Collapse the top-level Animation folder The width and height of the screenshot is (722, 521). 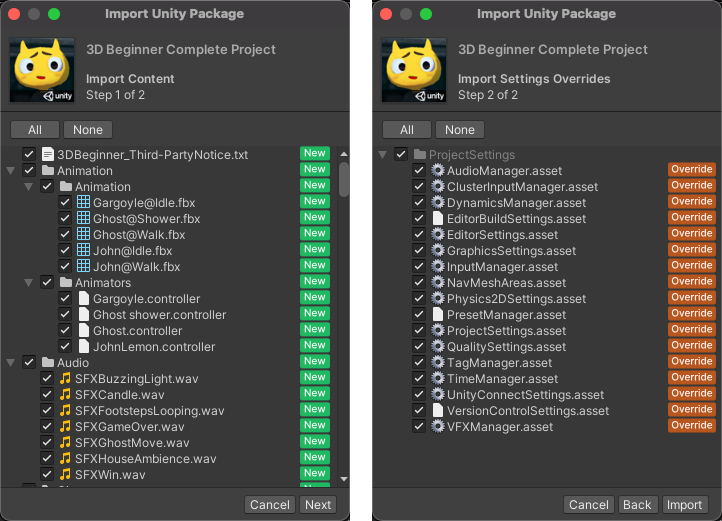click(11, 171)
